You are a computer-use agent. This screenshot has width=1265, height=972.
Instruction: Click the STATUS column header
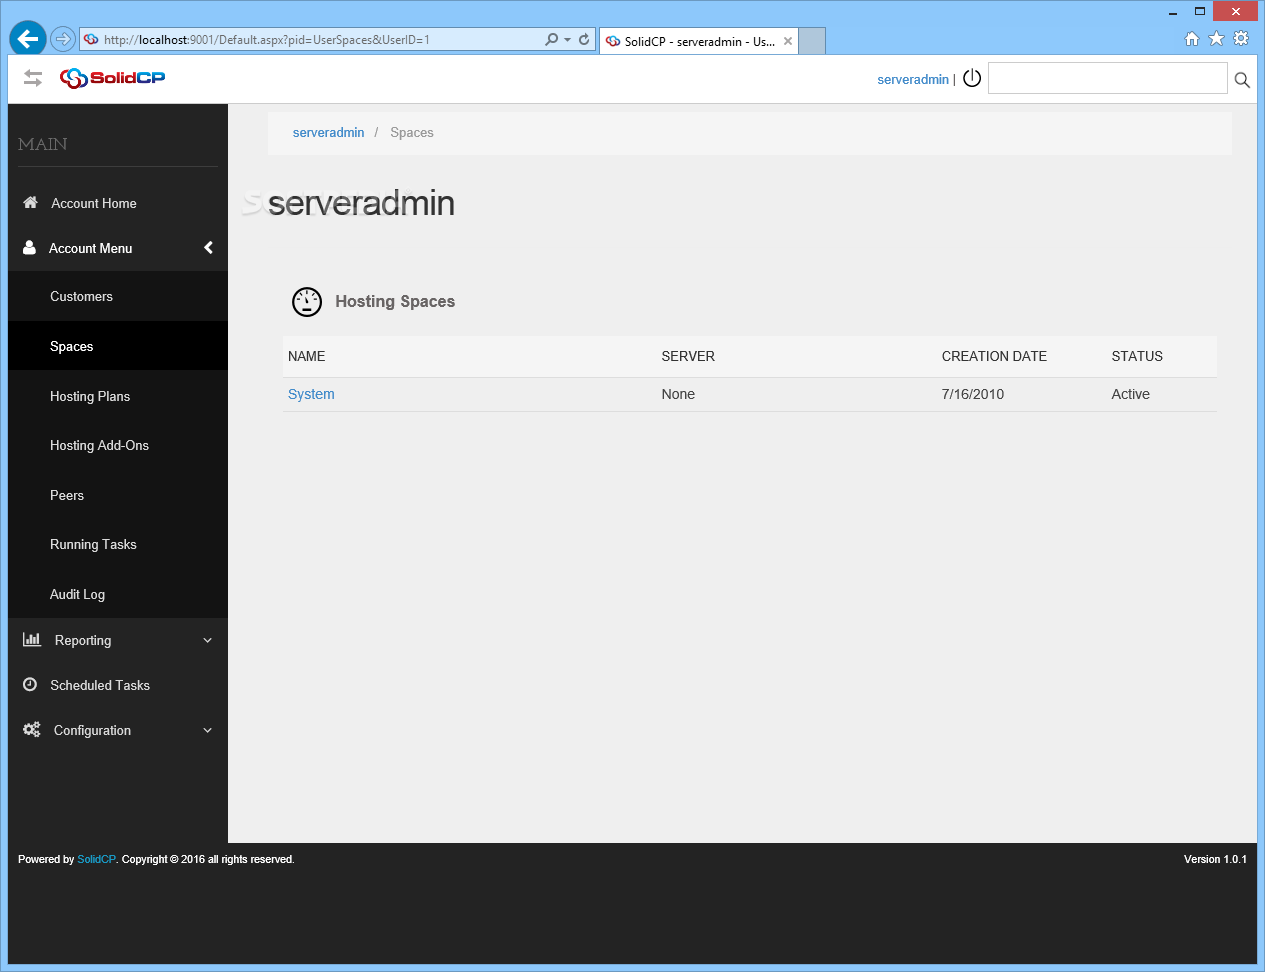[1137, 356]
